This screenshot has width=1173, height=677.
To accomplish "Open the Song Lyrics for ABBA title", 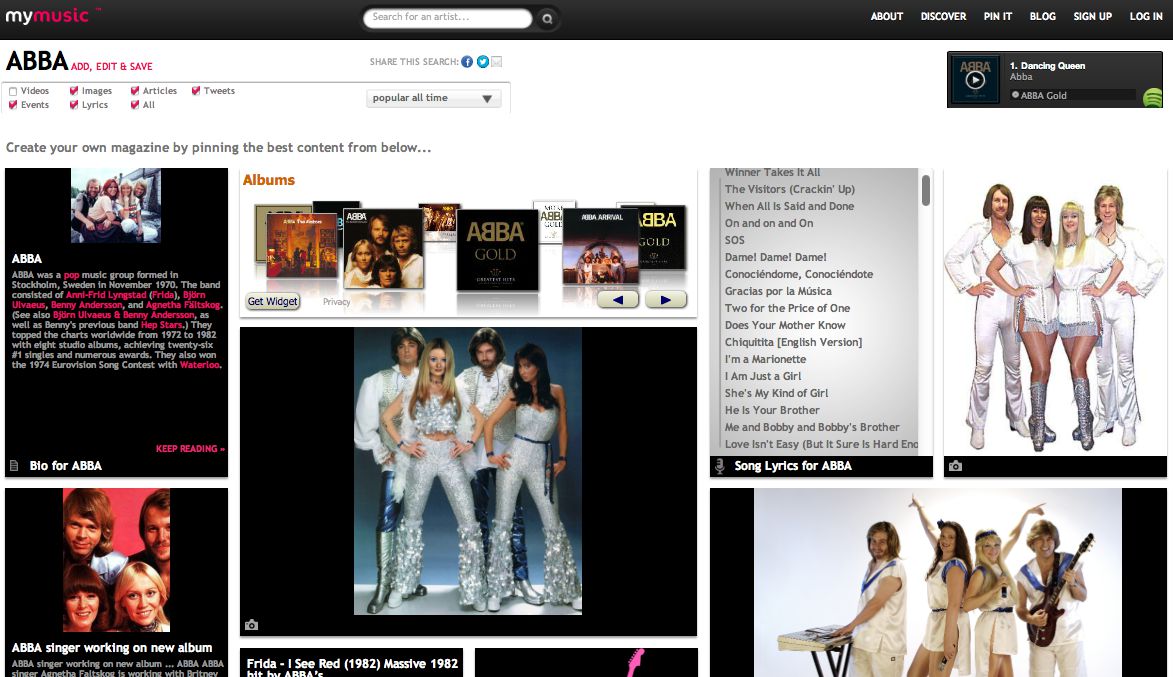I will click(x=793, y=466).
